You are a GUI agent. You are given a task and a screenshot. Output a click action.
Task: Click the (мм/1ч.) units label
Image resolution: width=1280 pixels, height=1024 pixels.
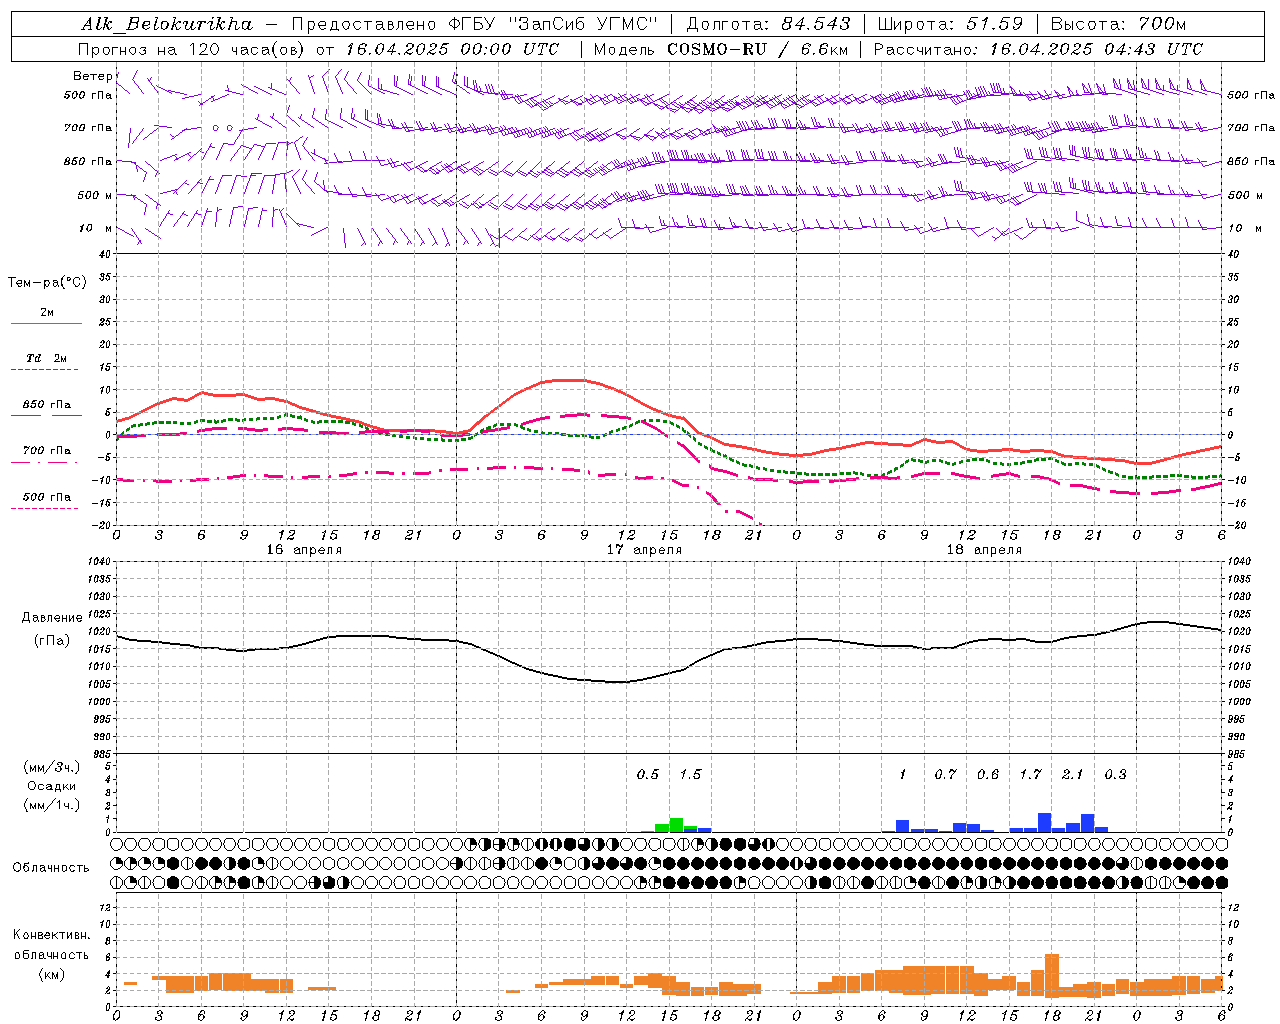pos(51,805)
